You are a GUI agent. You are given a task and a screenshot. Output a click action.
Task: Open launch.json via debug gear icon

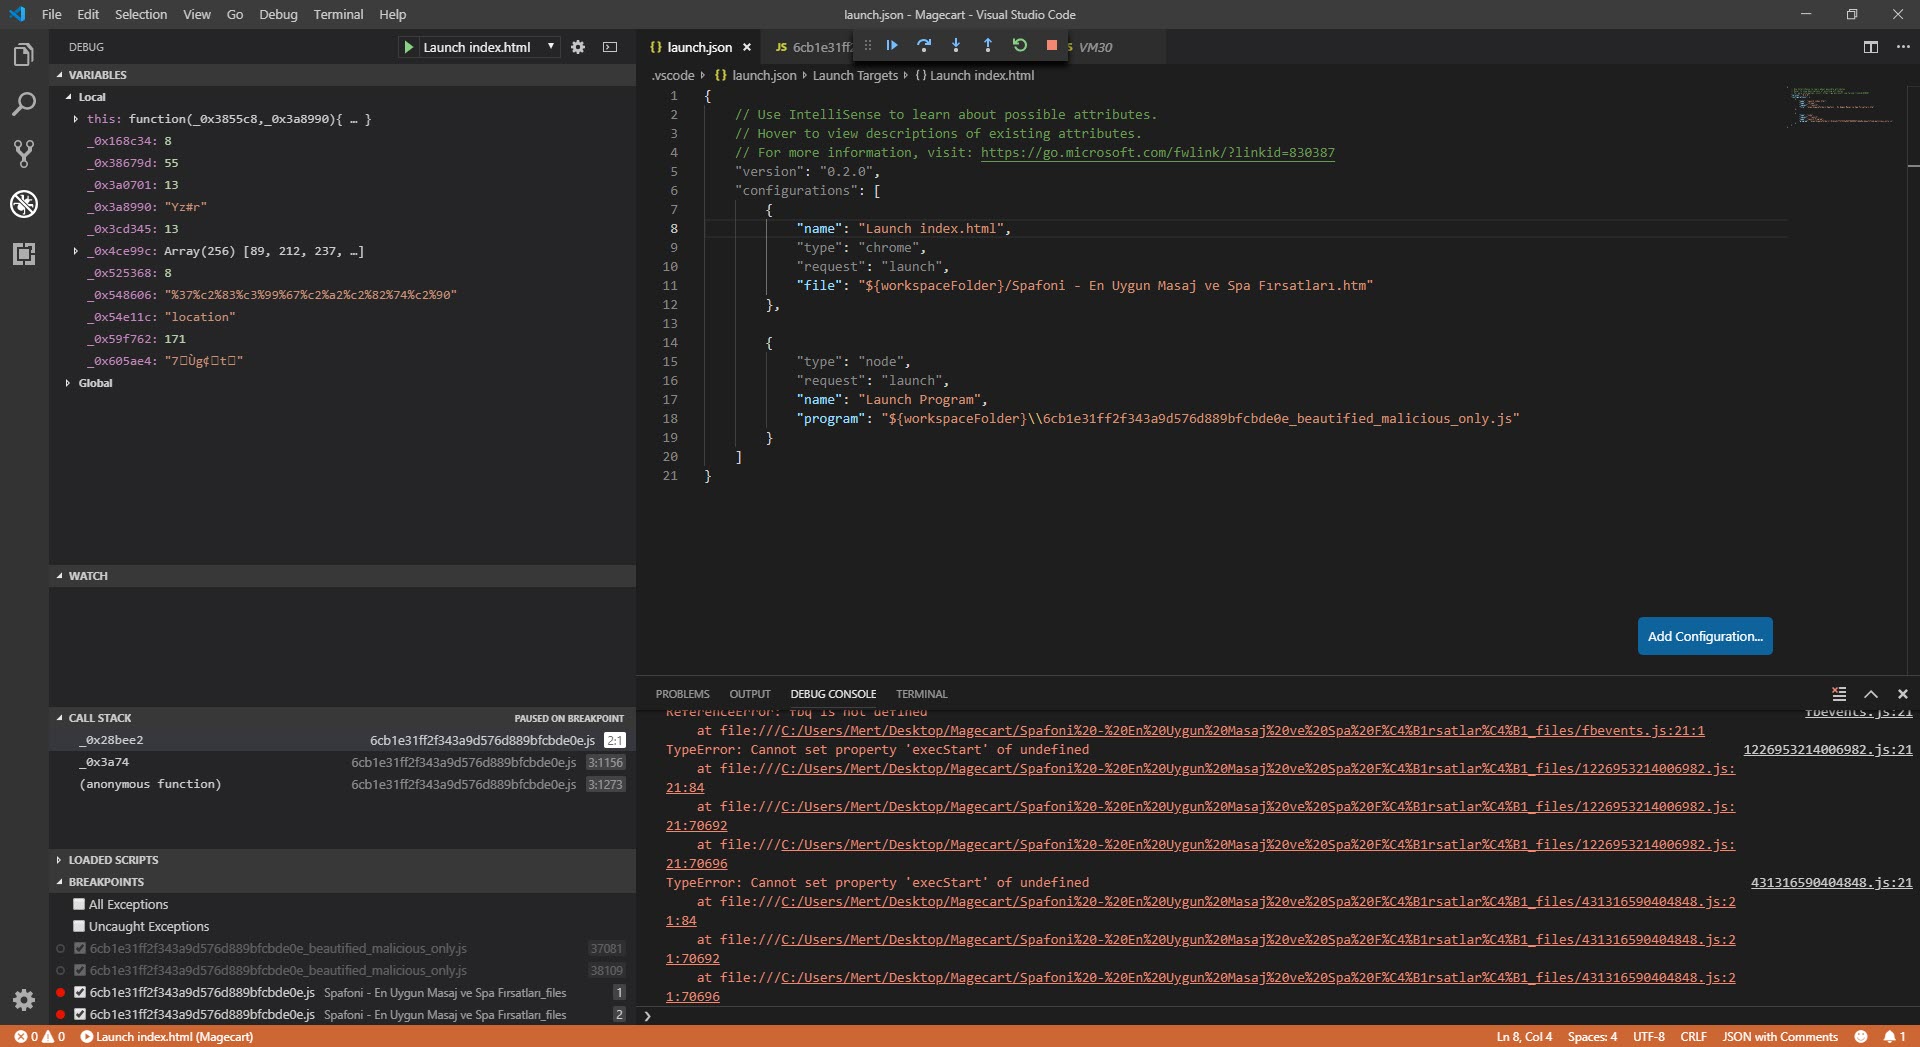coord(578,47)
